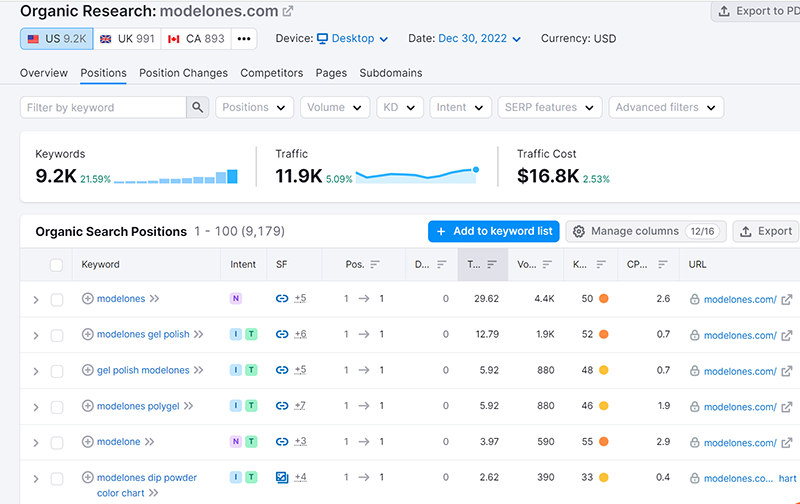The width and height of the screenshot is (800, 504).
Task: Add 'gel polish modelones' with plus icon
Action: tap(88, 370)
